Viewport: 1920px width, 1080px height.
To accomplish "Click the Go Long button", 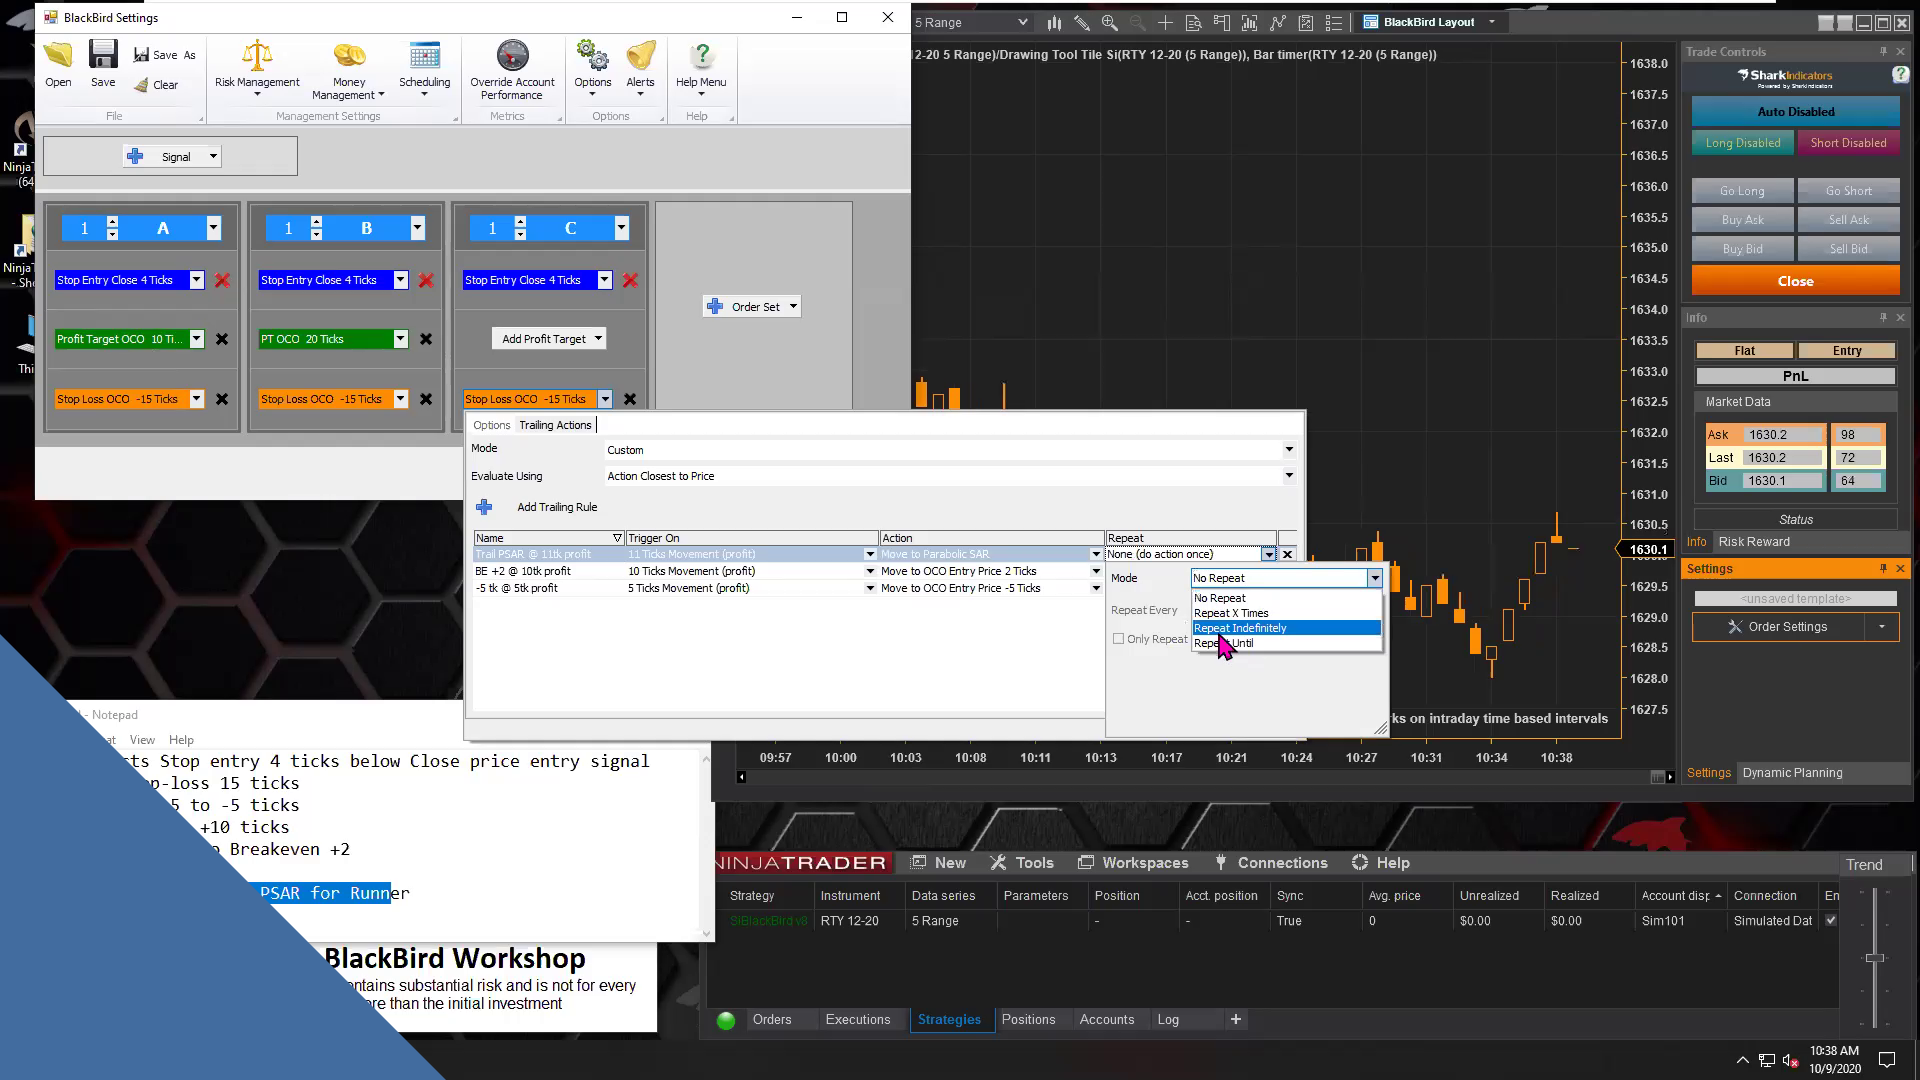I will [1742, 191].
